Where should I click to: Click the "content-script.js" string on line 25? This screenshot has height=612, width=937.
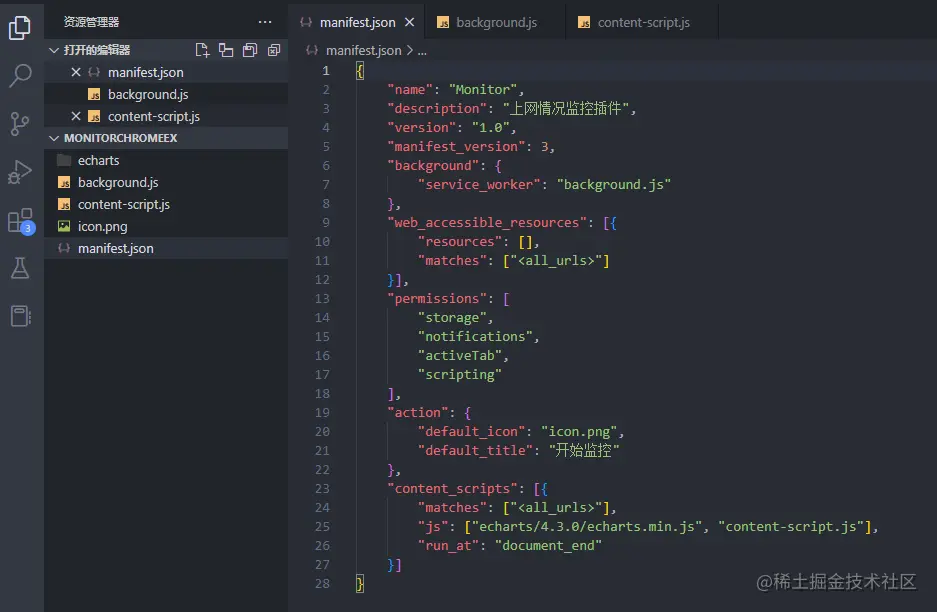[791, 527]
